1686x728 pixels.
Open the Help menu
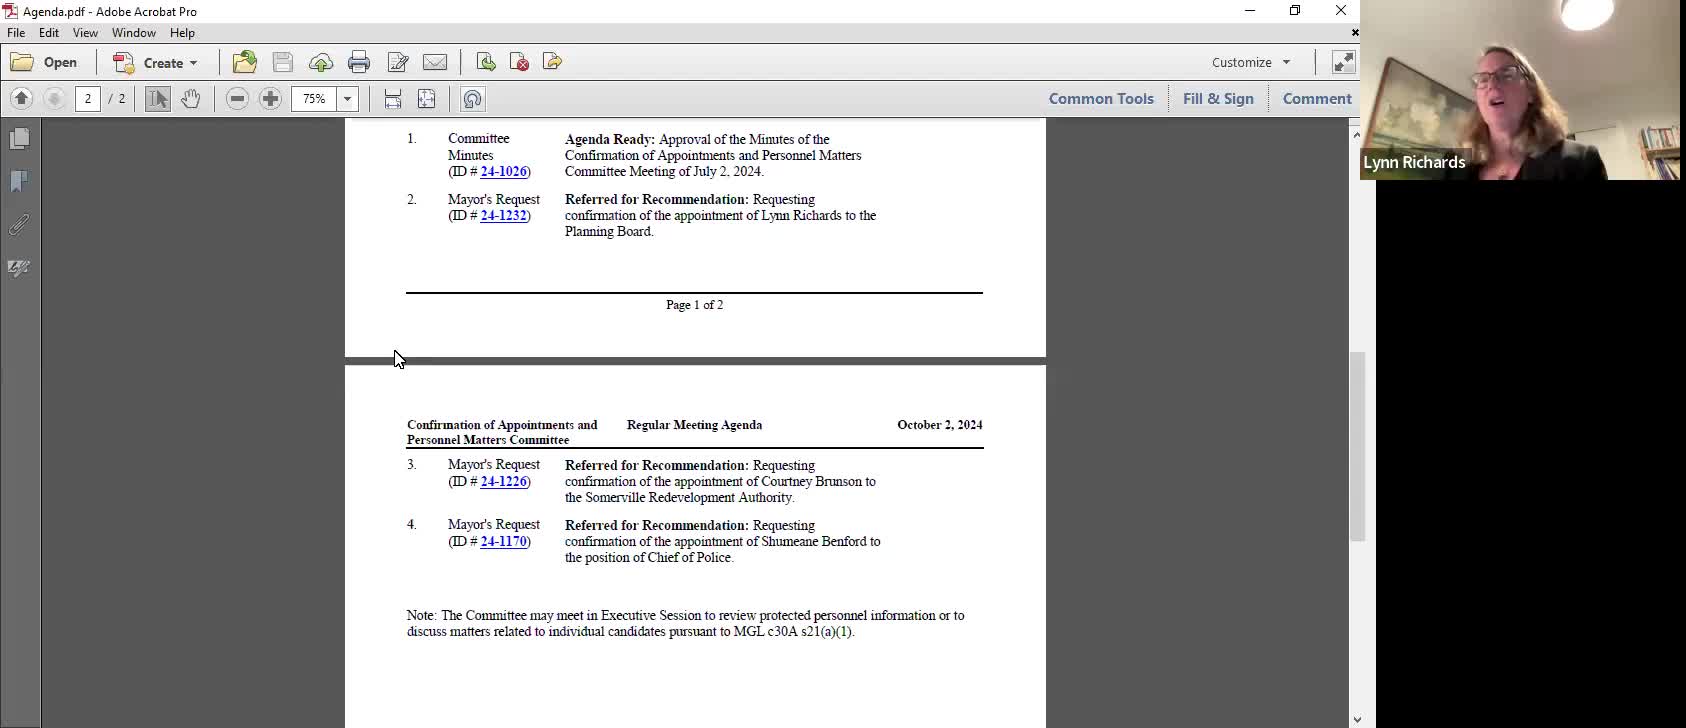point(182,33)
